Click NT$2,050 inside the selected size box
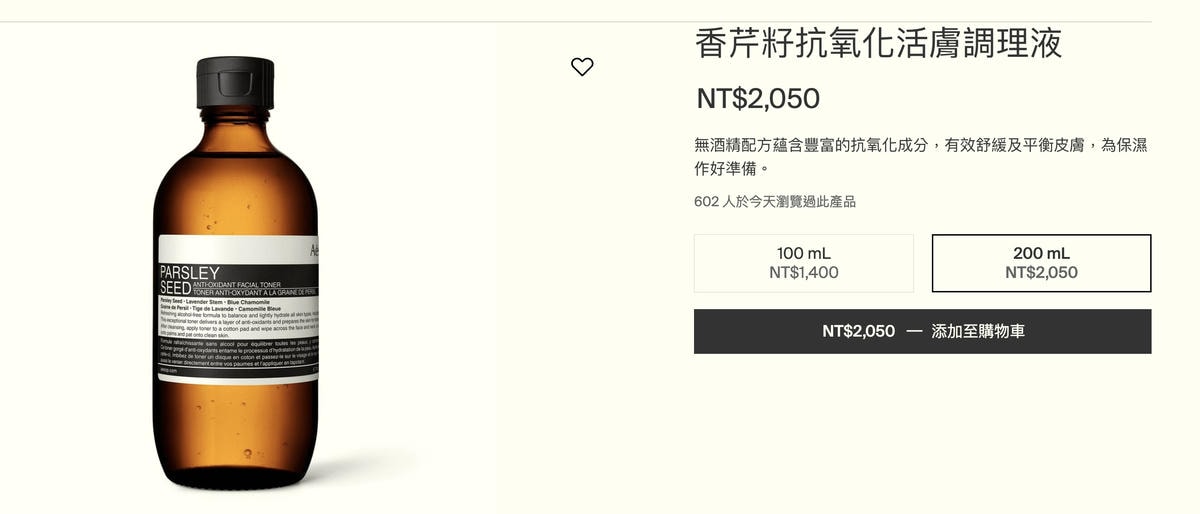Image resolution: width=1200 pixels, height=514 pixels. tap(1041, 272)
